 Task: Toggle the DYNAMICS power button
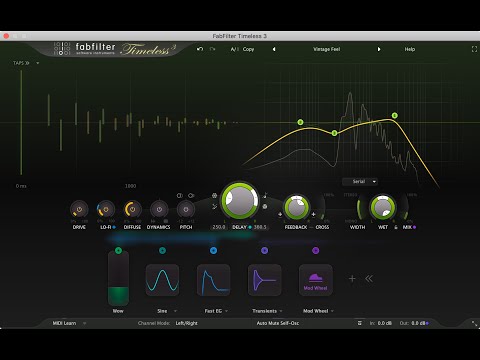pyautogui.click(x=159, y=209)
